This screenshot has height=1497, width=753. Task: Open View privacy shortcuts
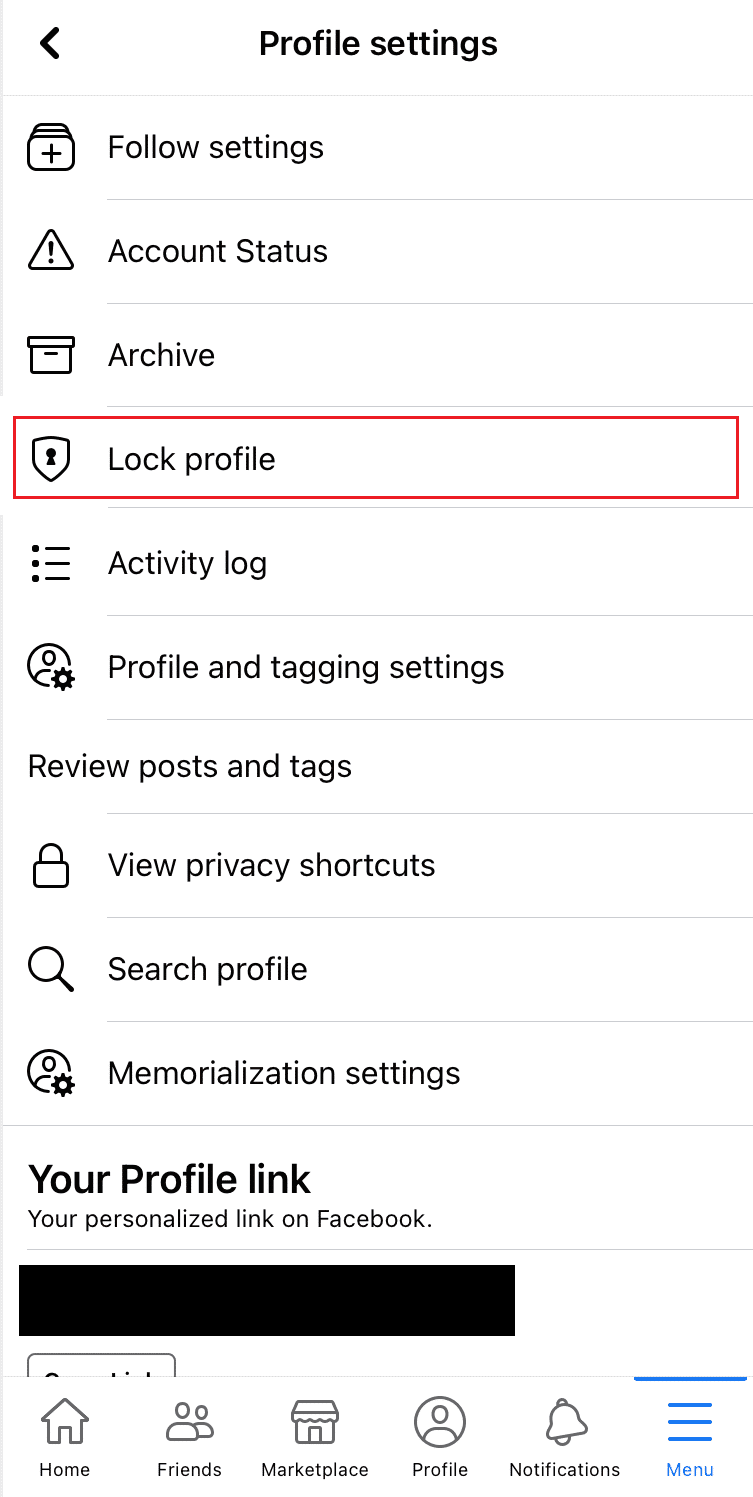coord(271,866)
